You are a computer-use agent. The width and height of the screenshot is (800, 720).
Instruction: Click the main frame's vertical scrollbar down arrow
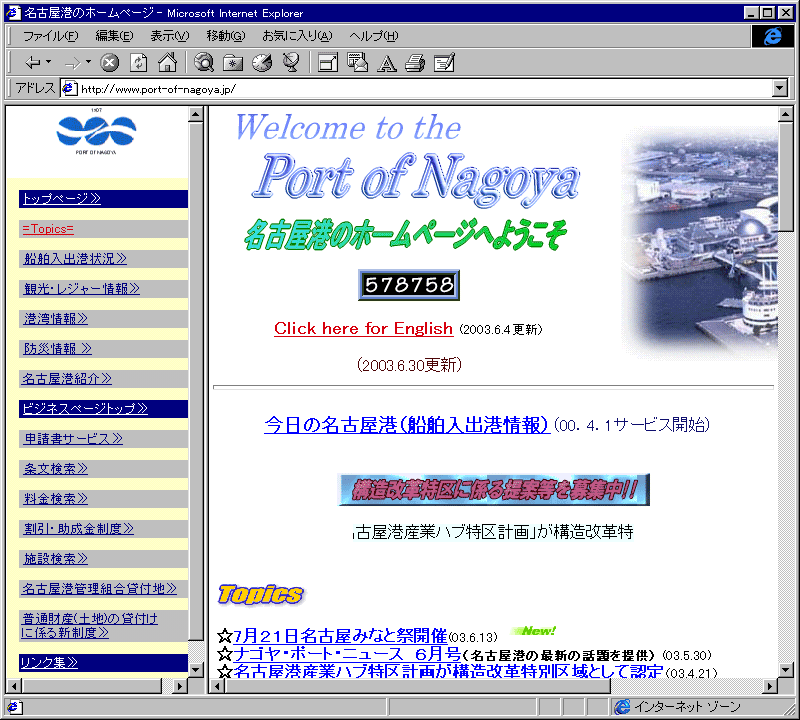pyautogui.click(x=786, y=669)
